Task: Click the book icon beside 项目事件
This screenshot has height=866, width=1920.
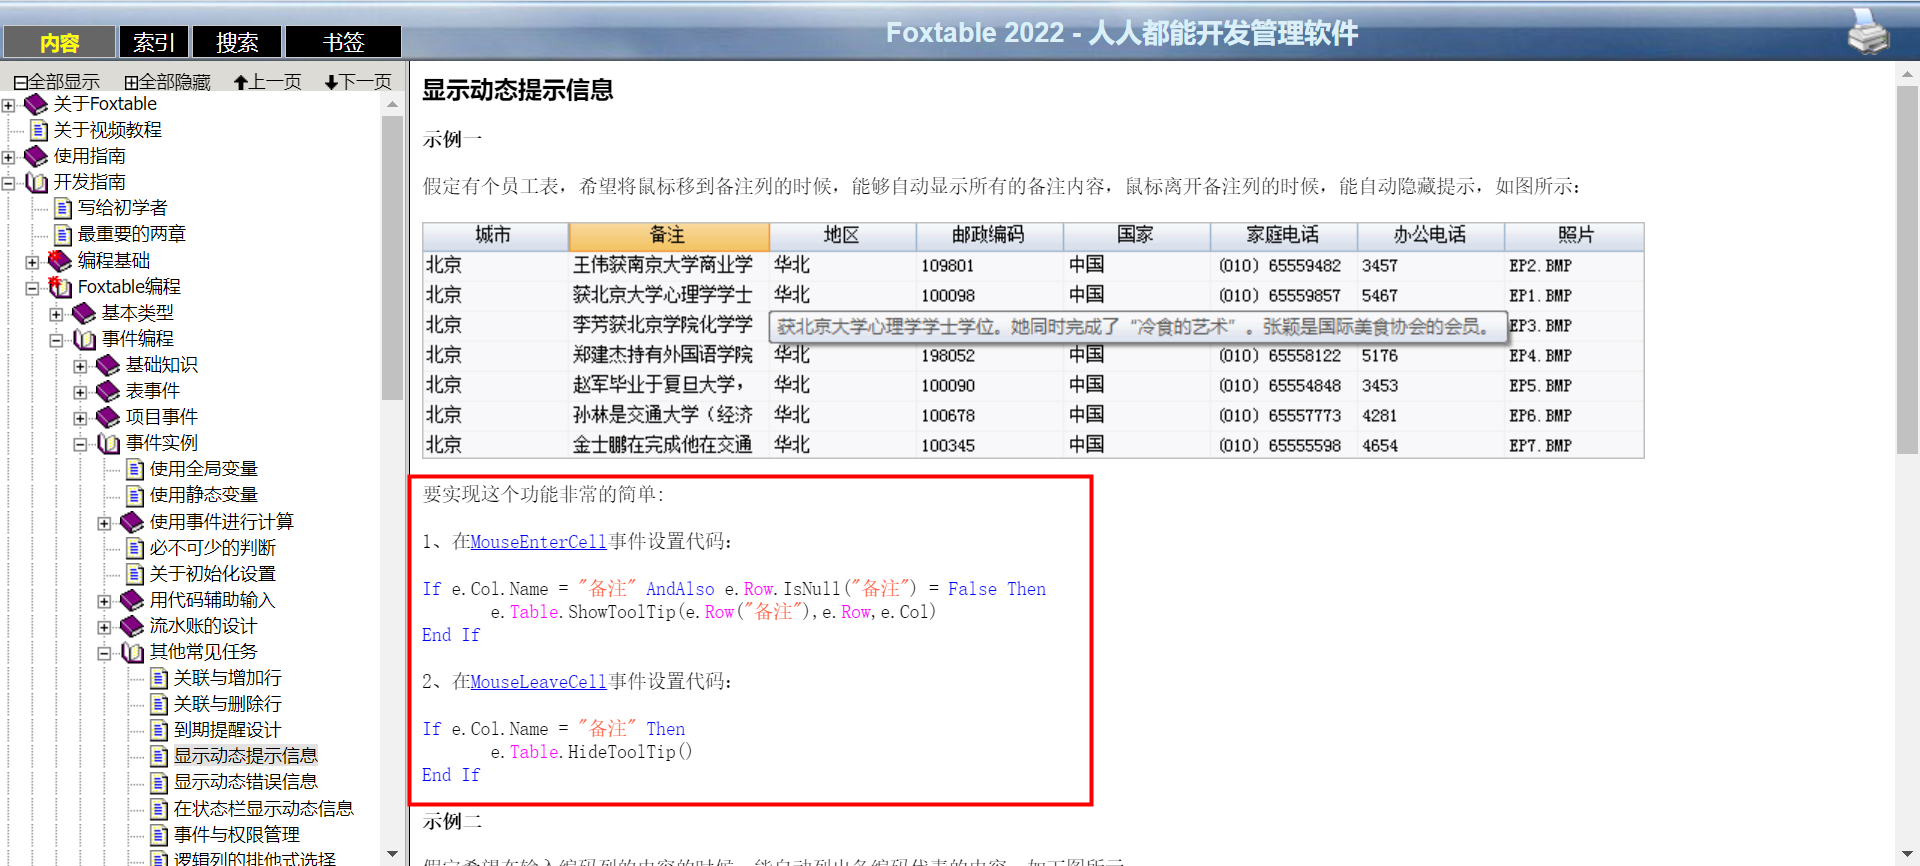Action: point(108,417)
